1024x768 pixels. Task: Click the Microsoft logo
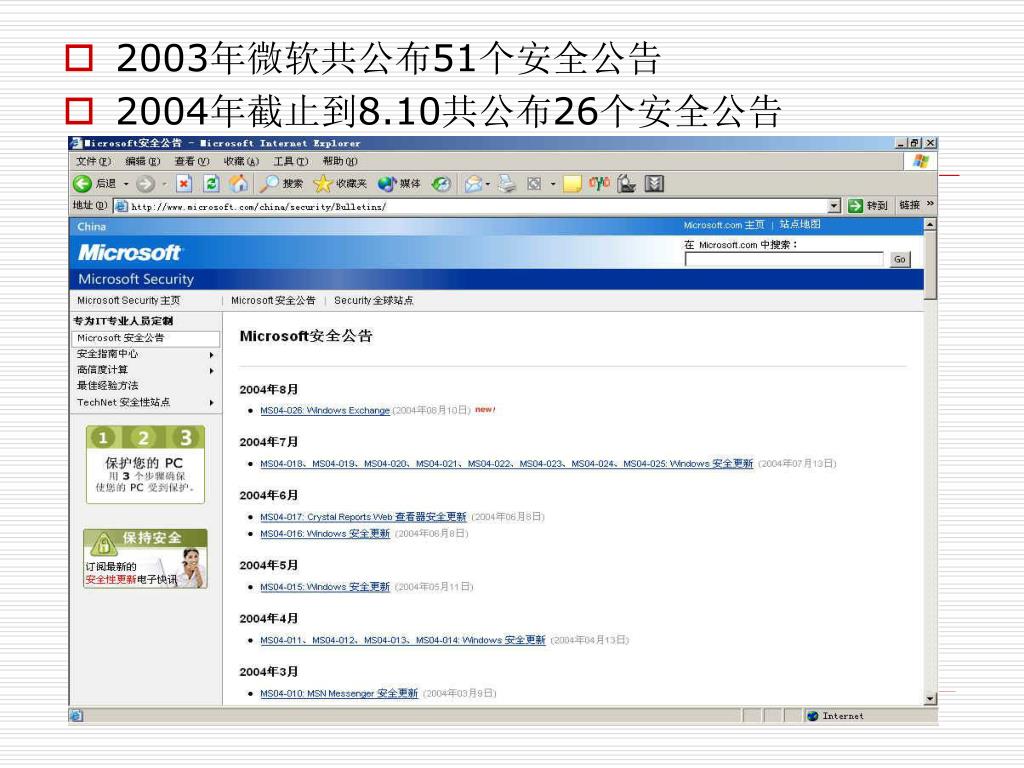pos(131,252)
